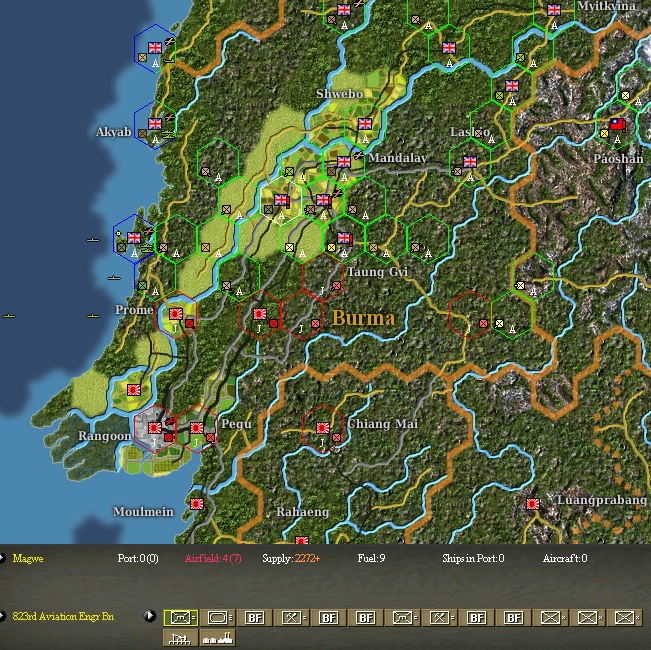Click the Chiang Mai label
This screenshot has height=650, width=651.
pyautogui.click(x=382, y=424)
